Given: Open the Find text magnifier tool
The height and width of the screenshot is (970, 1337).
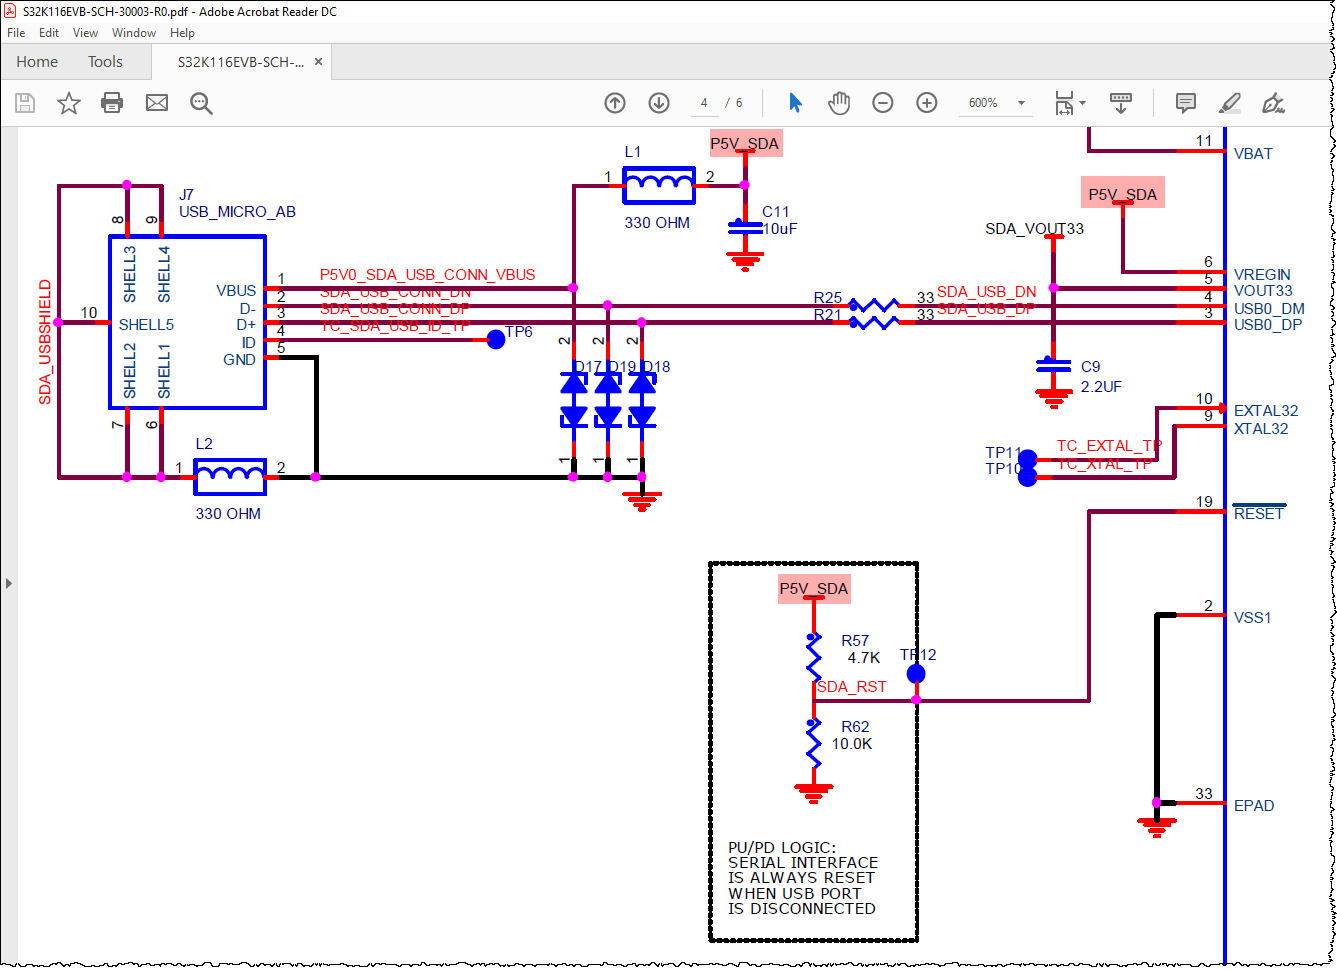Looking at the screenshot, I should coord(201,103).
